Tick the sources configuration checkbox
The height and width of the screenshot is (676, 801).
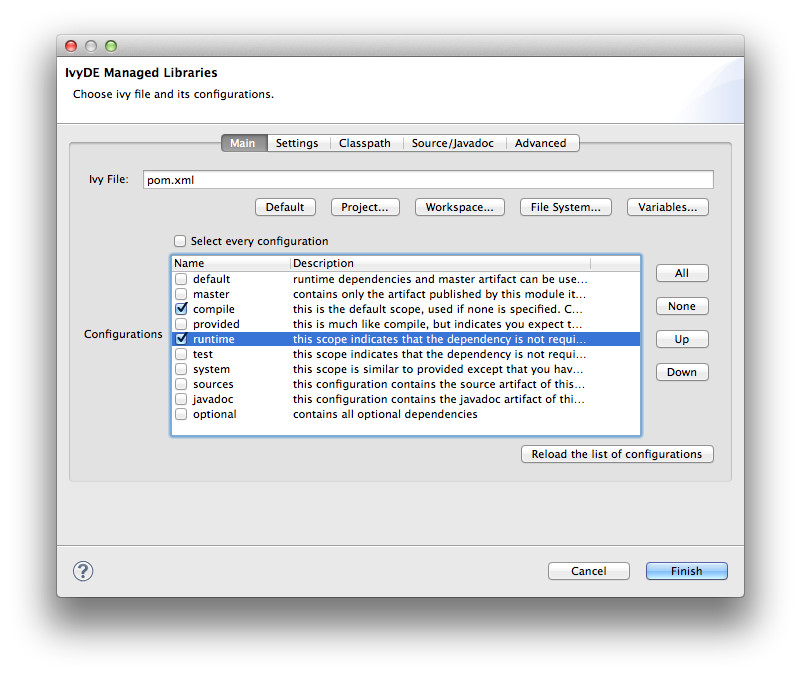coord(181,384)
